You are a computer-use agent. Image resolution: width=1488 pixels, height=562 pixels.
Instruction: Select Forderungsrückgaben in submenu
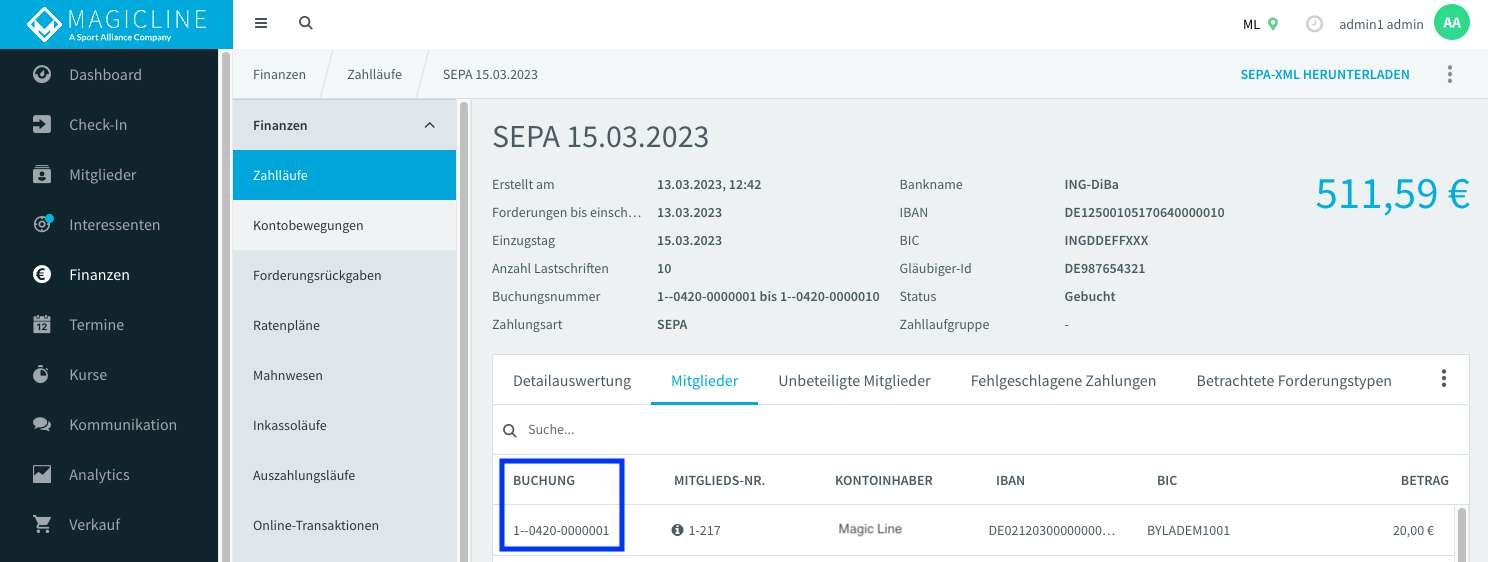(x=344, y=275)
